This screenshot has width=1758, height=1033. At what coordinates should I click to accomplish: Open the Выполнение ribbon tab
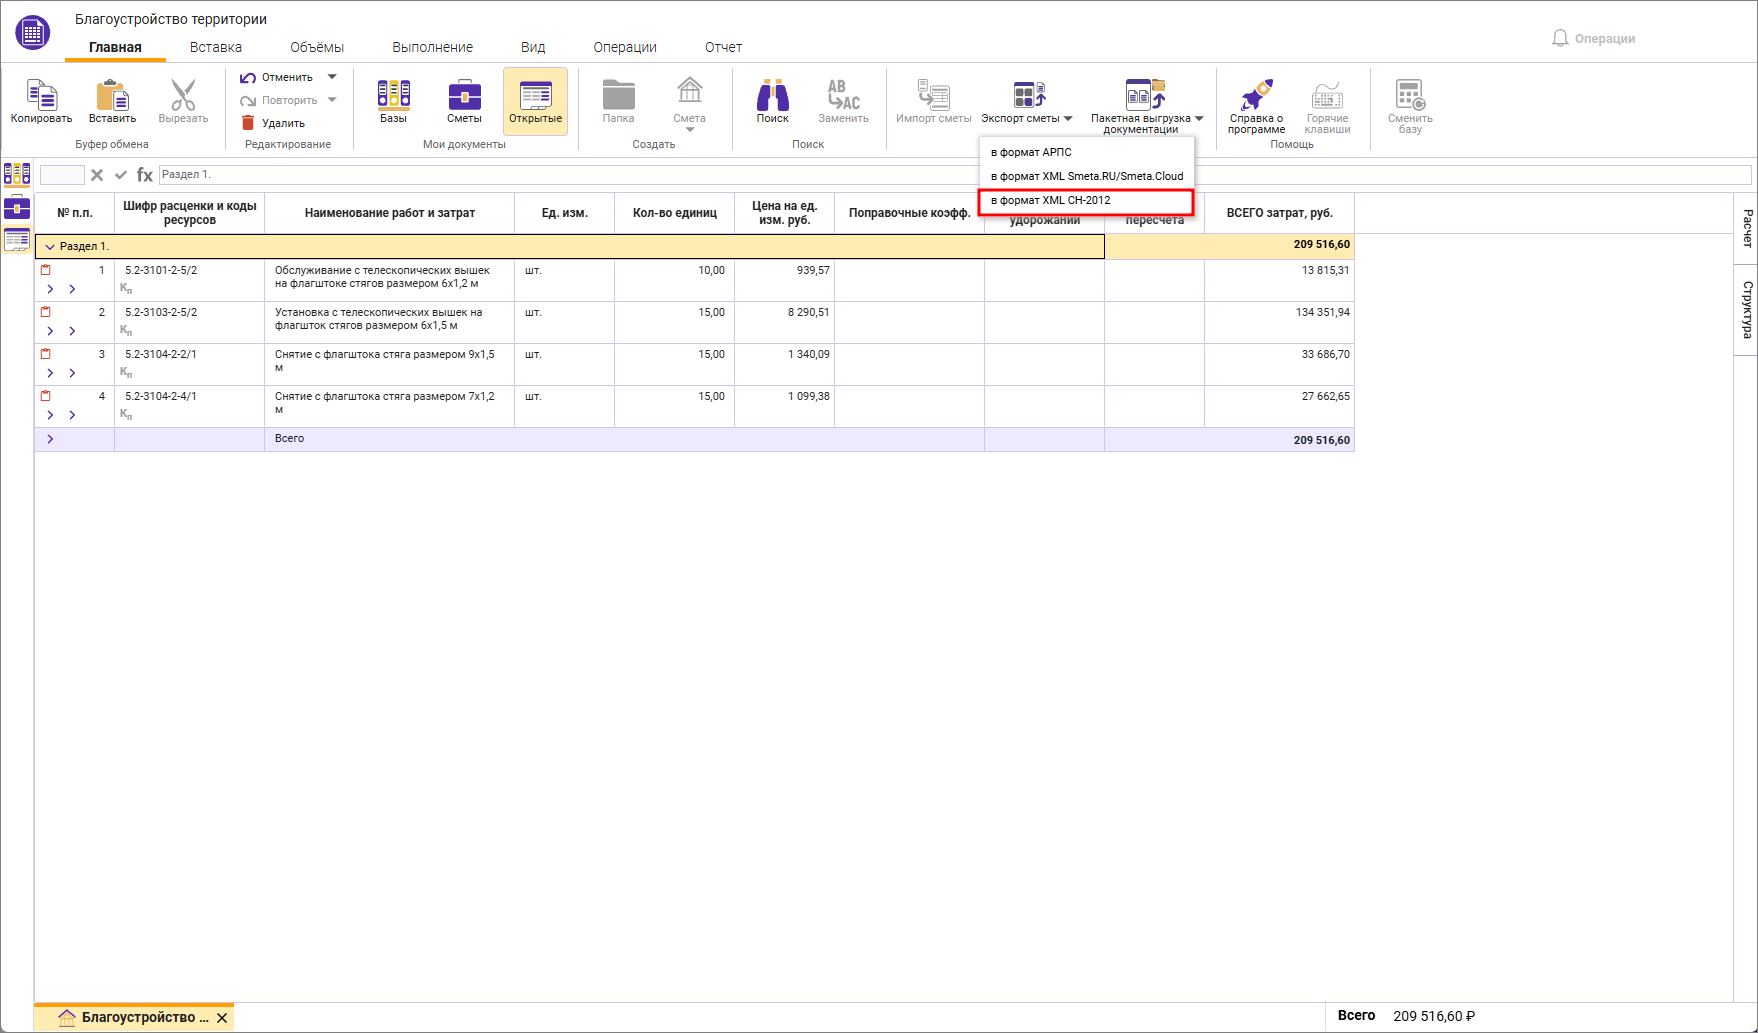[x=432, y=47]
